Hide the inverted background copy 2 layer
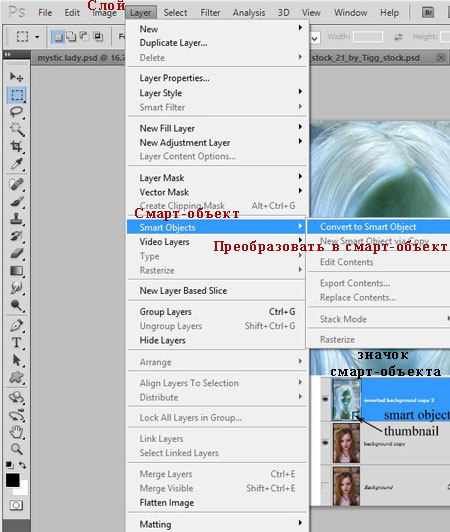The height and width of the screenshot is (532, 450). (x=325, y=399)
